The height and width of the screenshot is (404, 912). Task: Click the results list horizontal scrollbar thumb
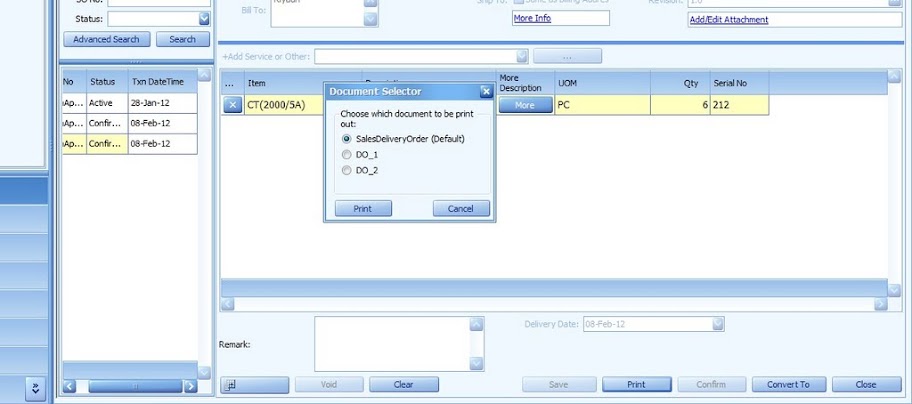click(x=136, y=386)
